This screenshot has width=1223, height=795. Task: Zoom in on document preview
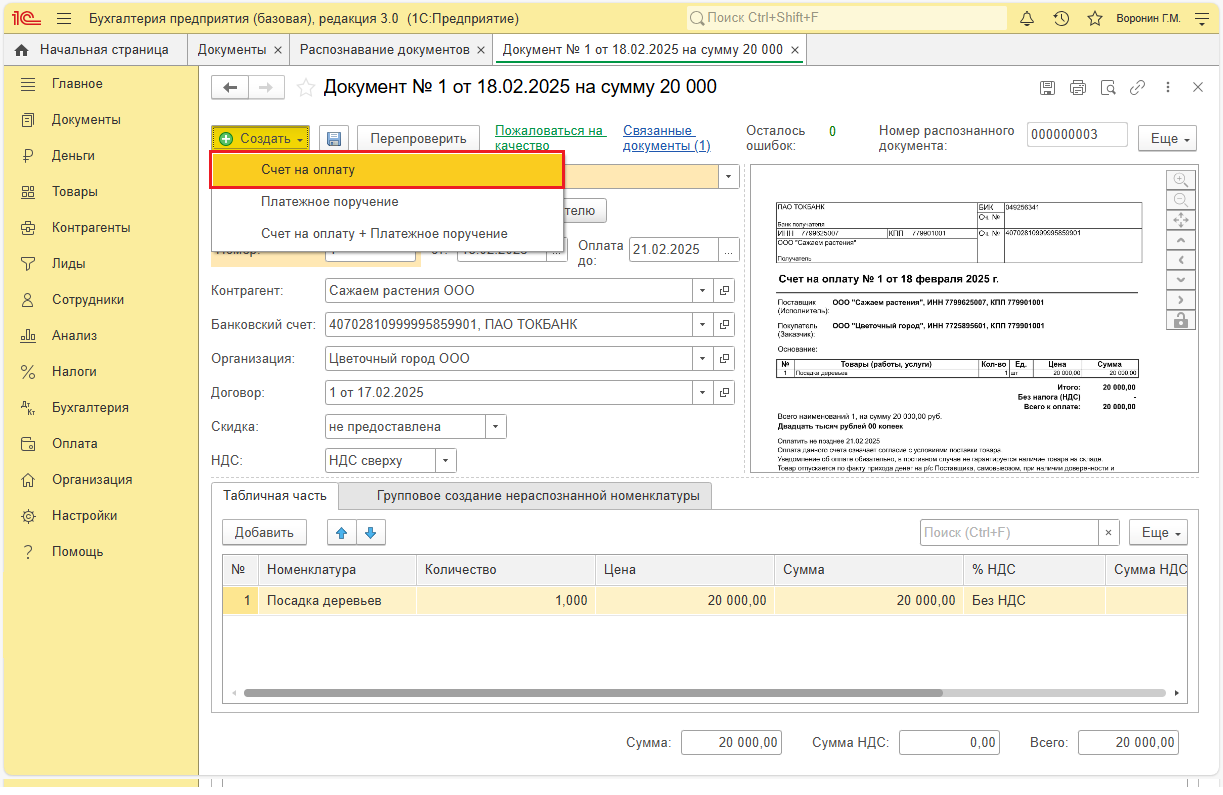click(1180, 180)
